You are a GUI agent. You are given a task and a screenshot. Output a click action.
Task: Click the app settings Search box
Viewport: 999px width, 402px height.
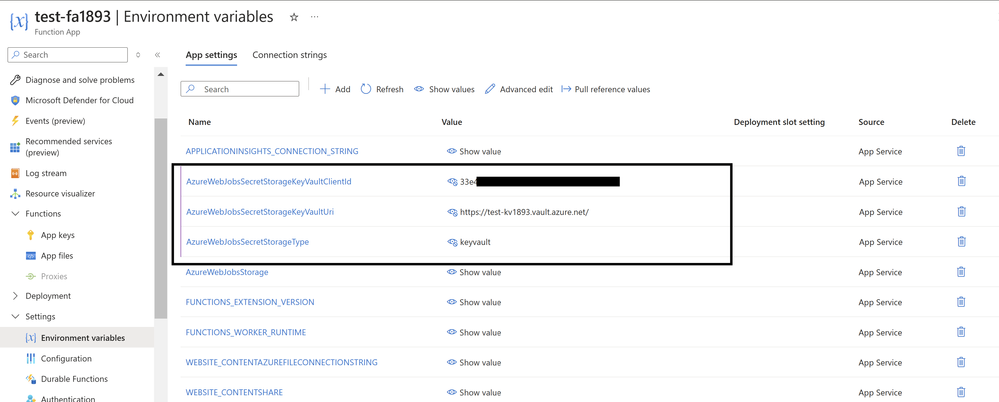pos(240,89)
